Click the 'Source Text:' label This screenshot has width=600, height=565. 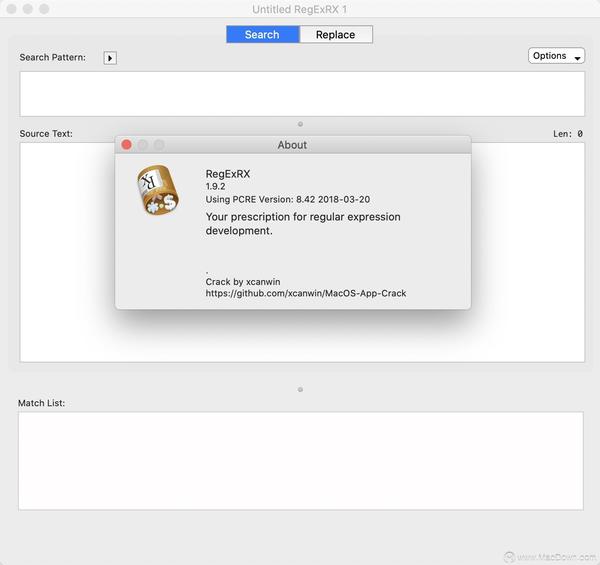46,134
